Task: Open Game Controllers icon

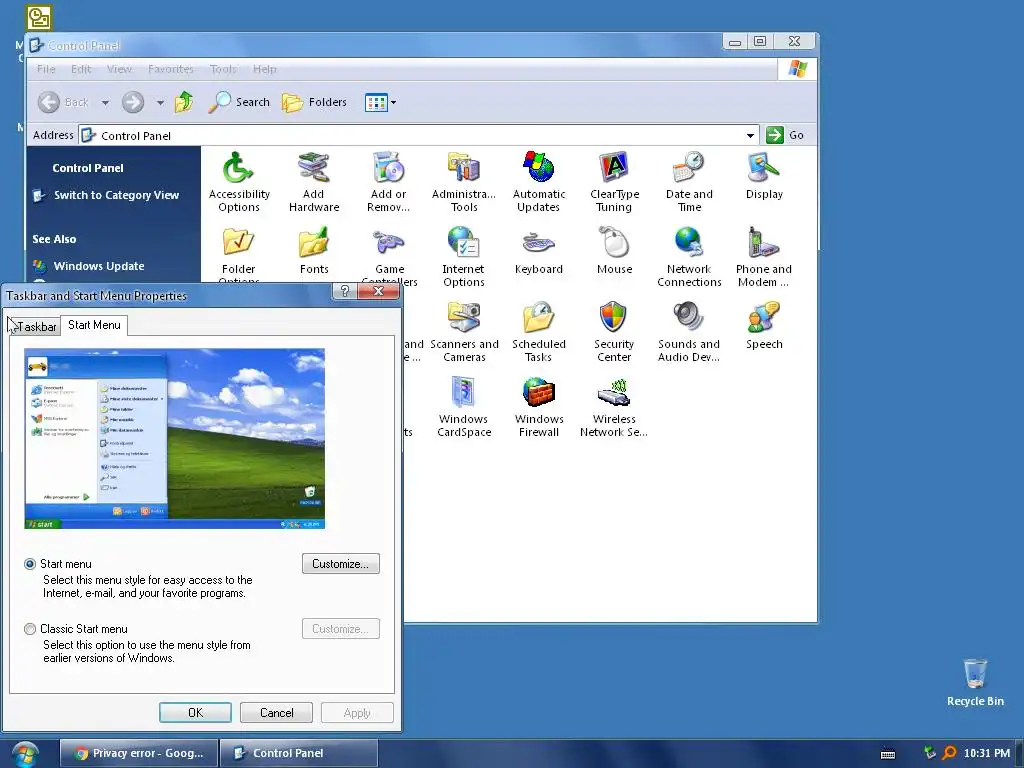Action: 389,255
